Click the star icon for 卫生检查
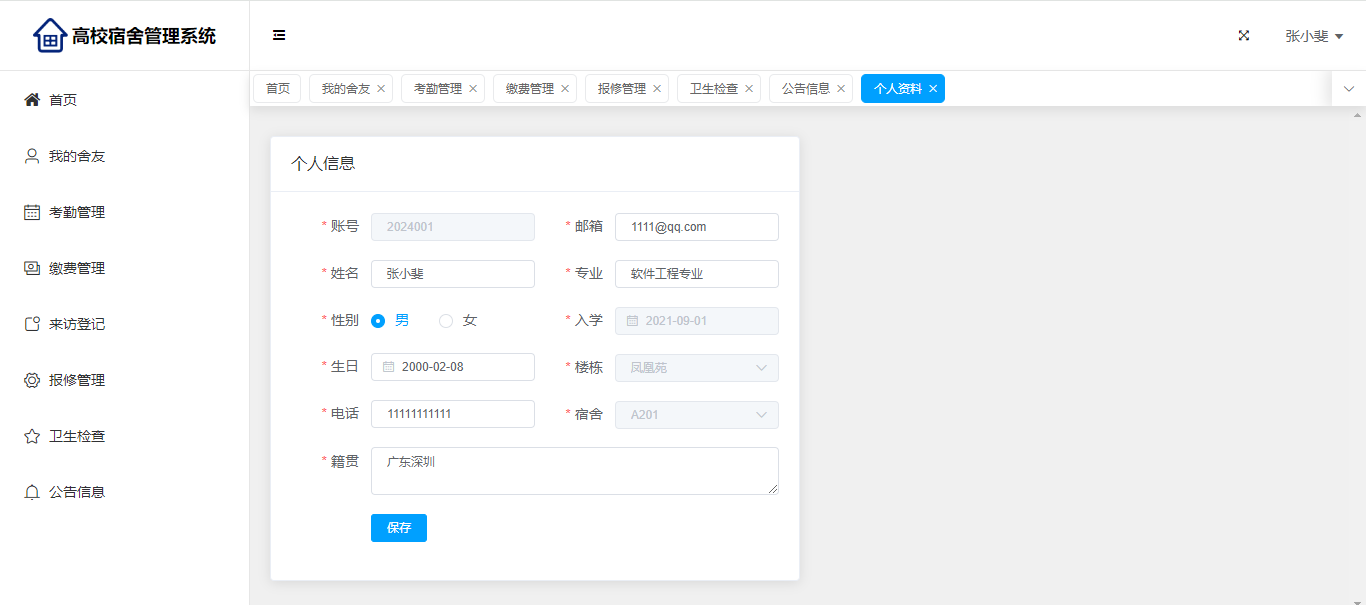The height and width of the screenshot is (605, 1366). pyautogui.click(x=32, y=436)
